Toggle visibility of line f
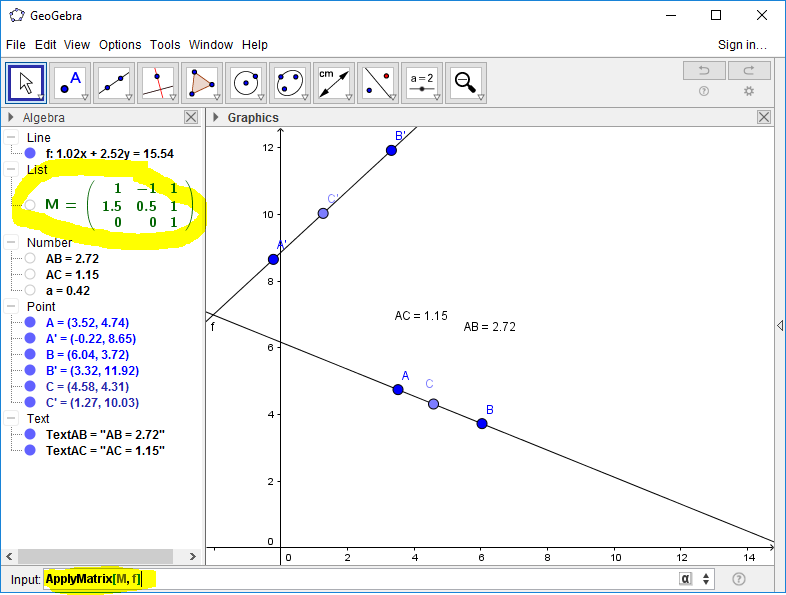 [x=30, y=153]
